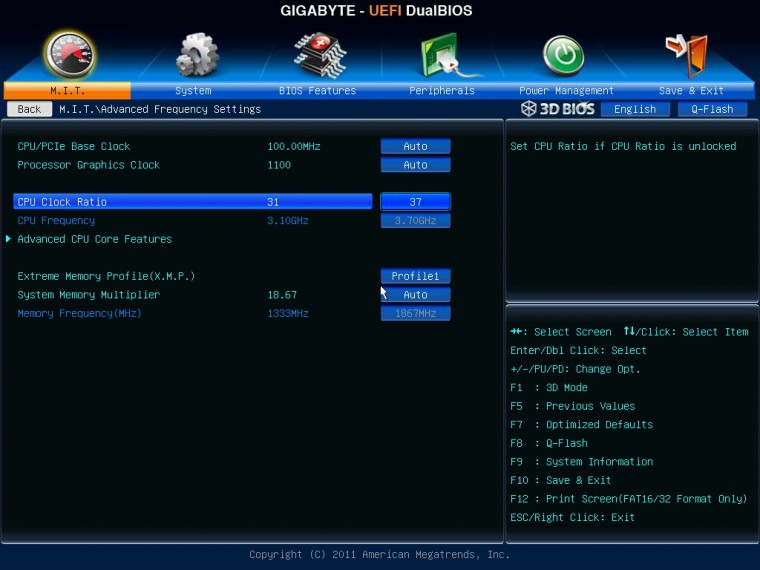
Task: Select the BIOS Features chip icon
Action: 320,55
